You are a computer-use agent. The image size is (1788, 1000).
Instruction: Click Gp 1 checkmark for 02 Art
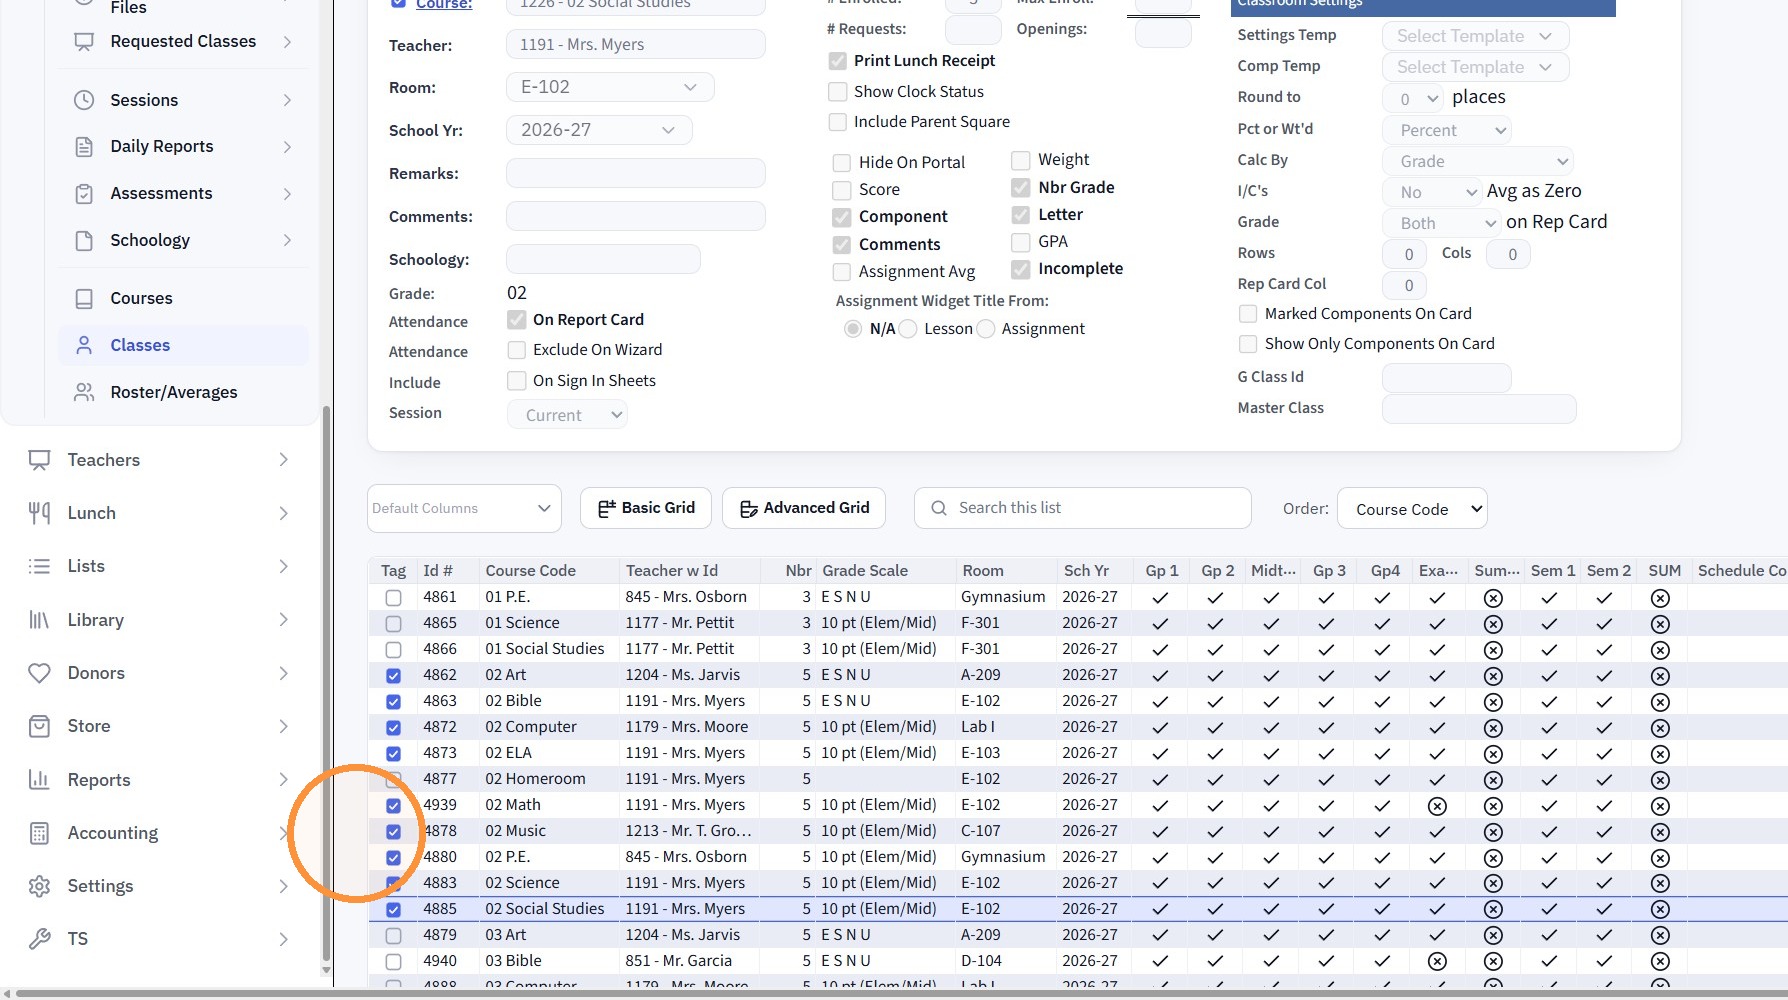point(1160,676)
